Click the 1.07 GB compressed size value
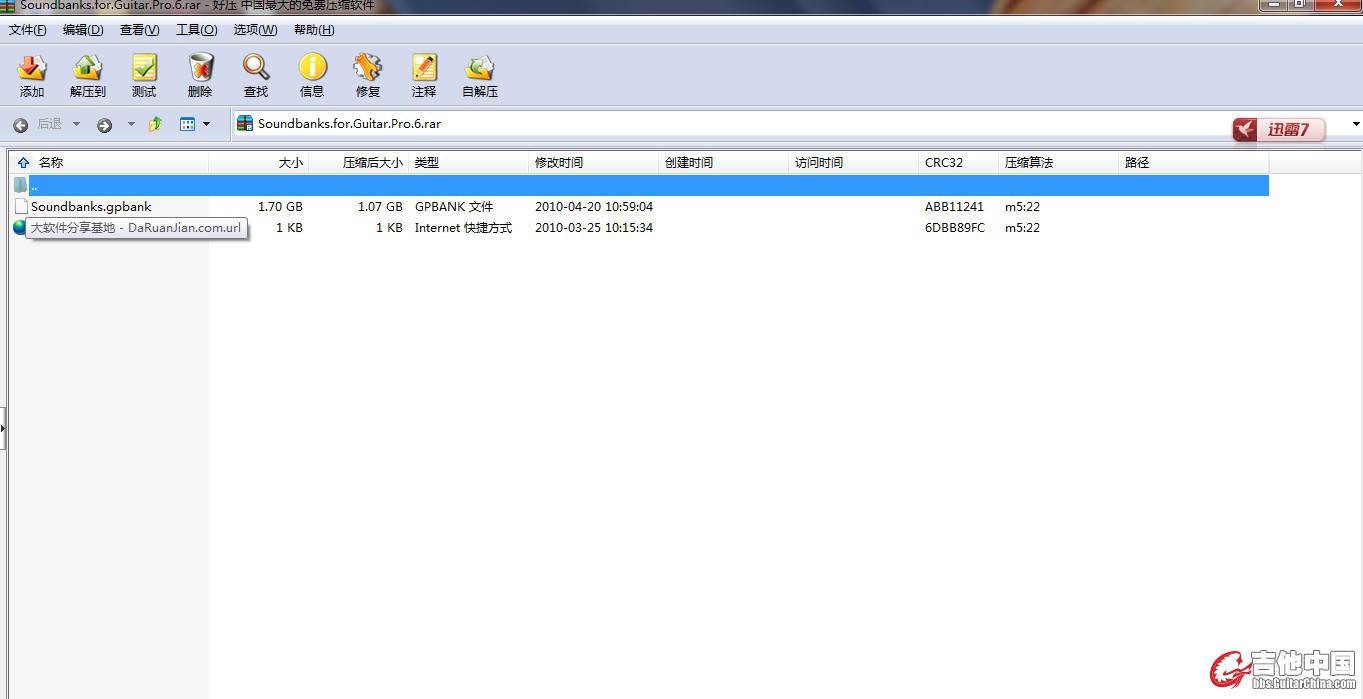1363x699 pixels. point(380,207)
